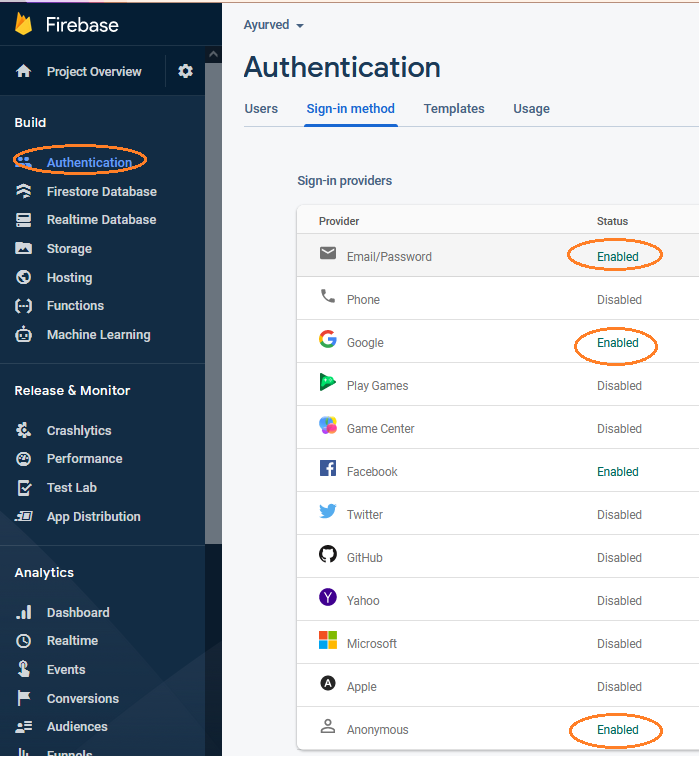
Task: Click sidebar scrollbar up arrow
Action: [x=213, y=54]
